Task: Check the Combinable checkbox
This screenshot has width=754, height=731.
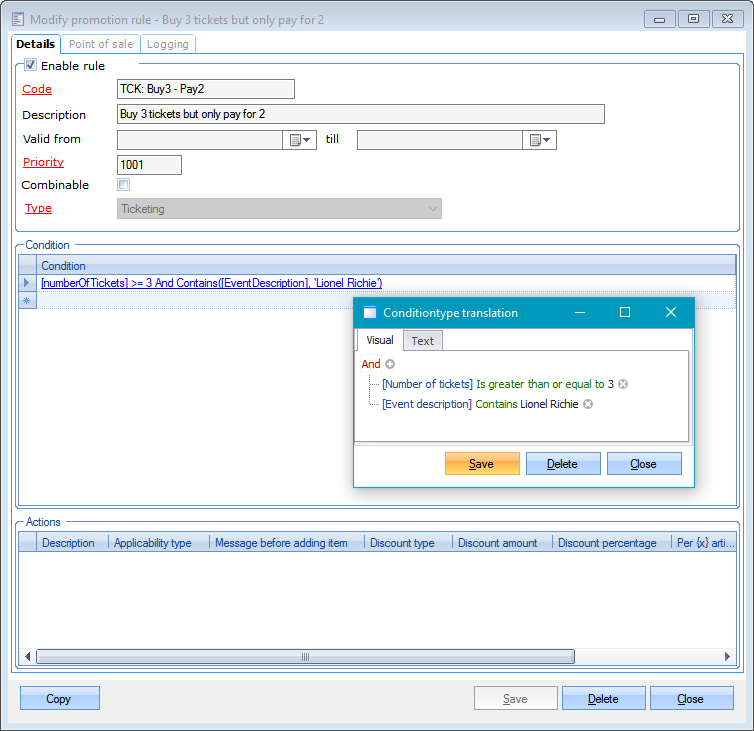Action: click(123, 185)
